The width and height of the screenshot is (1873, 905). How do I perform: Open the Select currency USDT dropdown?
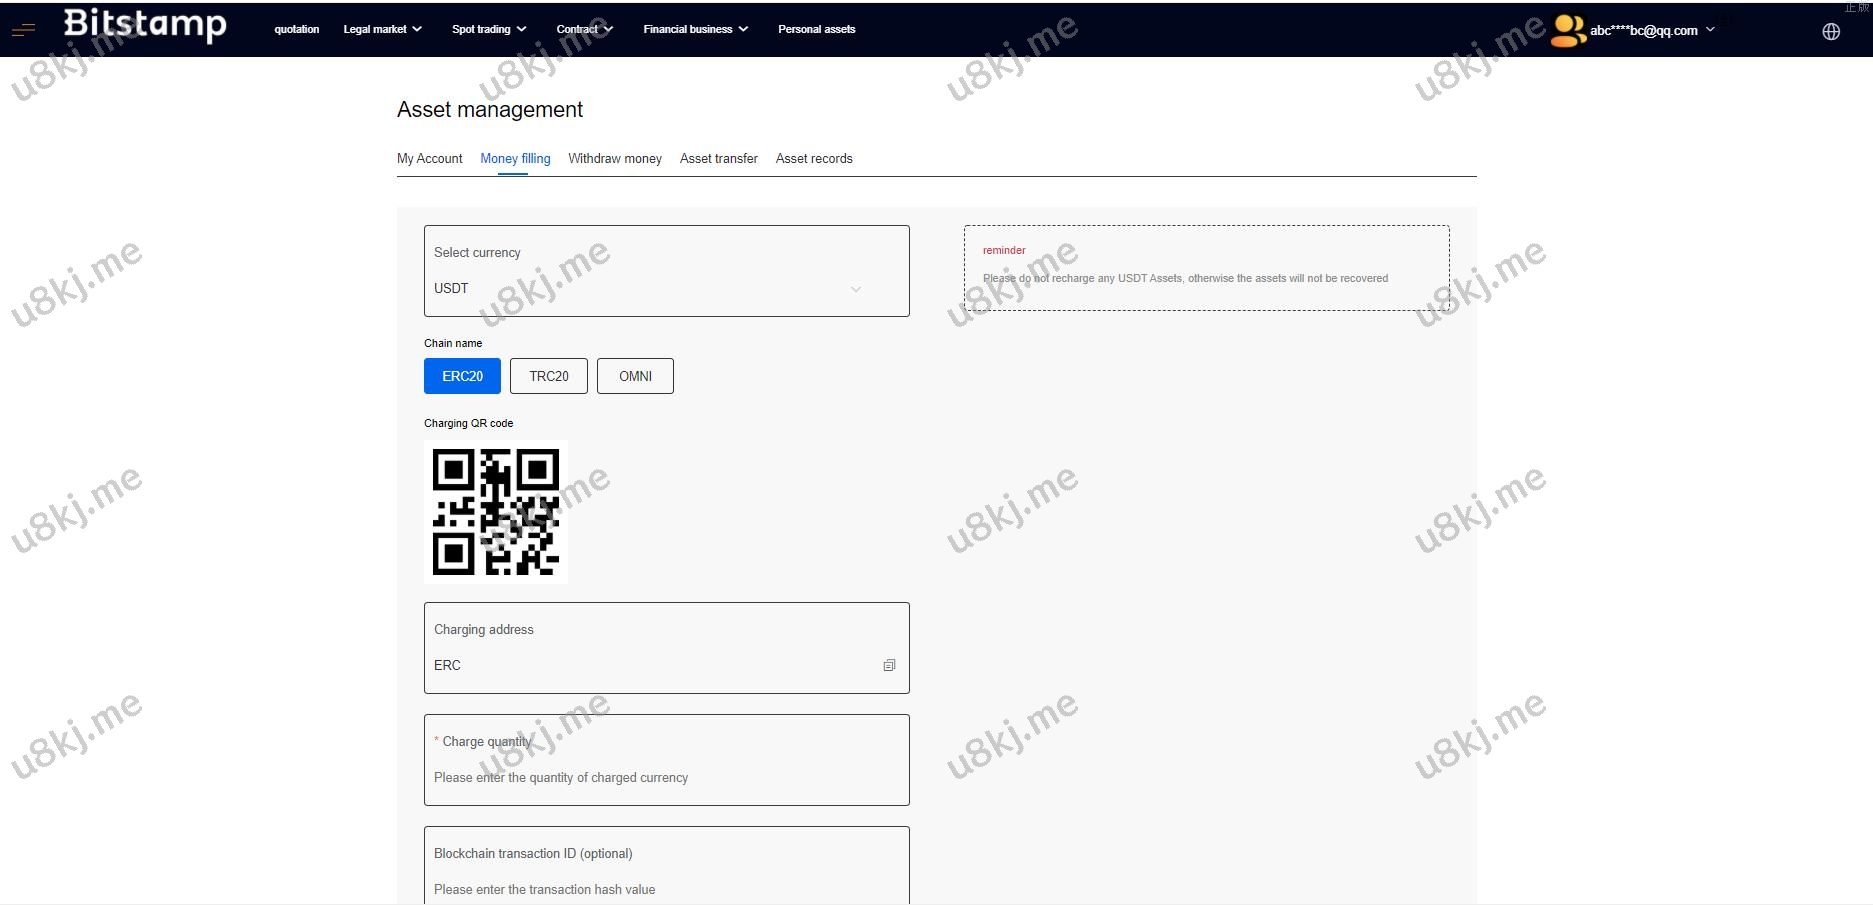click(x=666, y=288)
